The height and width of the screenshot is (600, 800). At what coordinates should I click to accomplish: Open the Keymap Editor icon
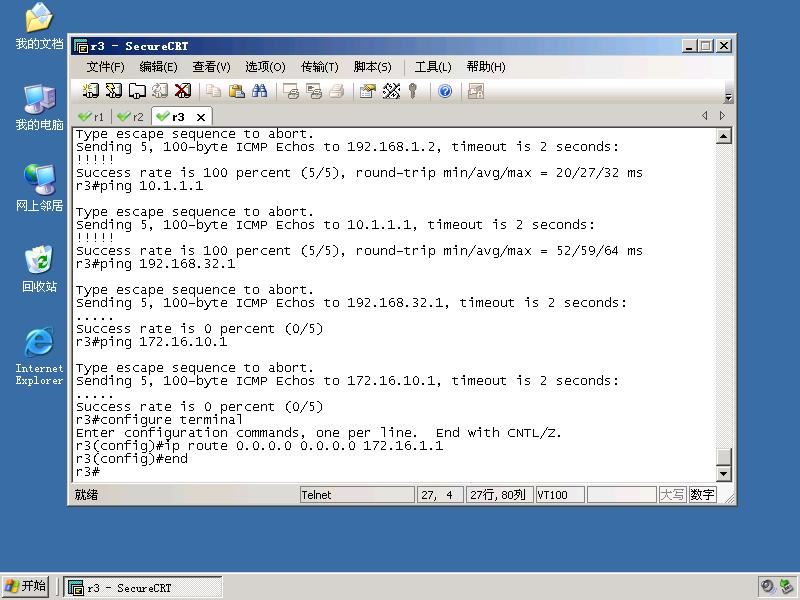[x=391, y=91]
